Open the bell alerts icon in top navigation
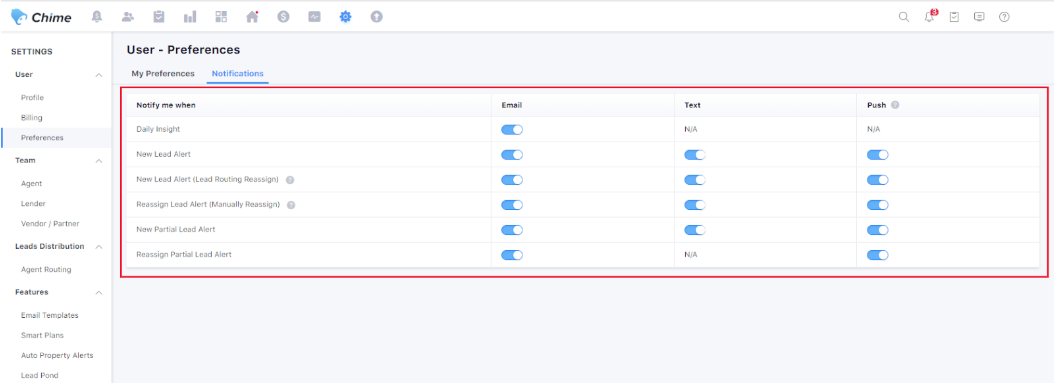 [97, 17]
